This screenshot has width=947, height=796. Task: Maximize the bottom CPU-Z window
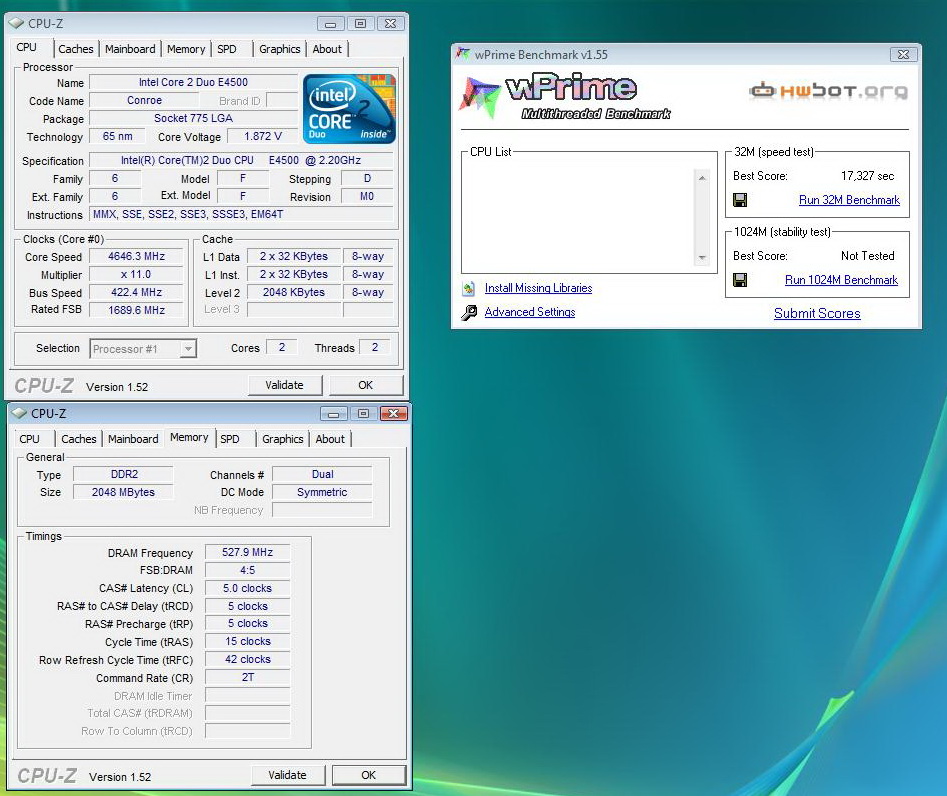click(363, 414)
